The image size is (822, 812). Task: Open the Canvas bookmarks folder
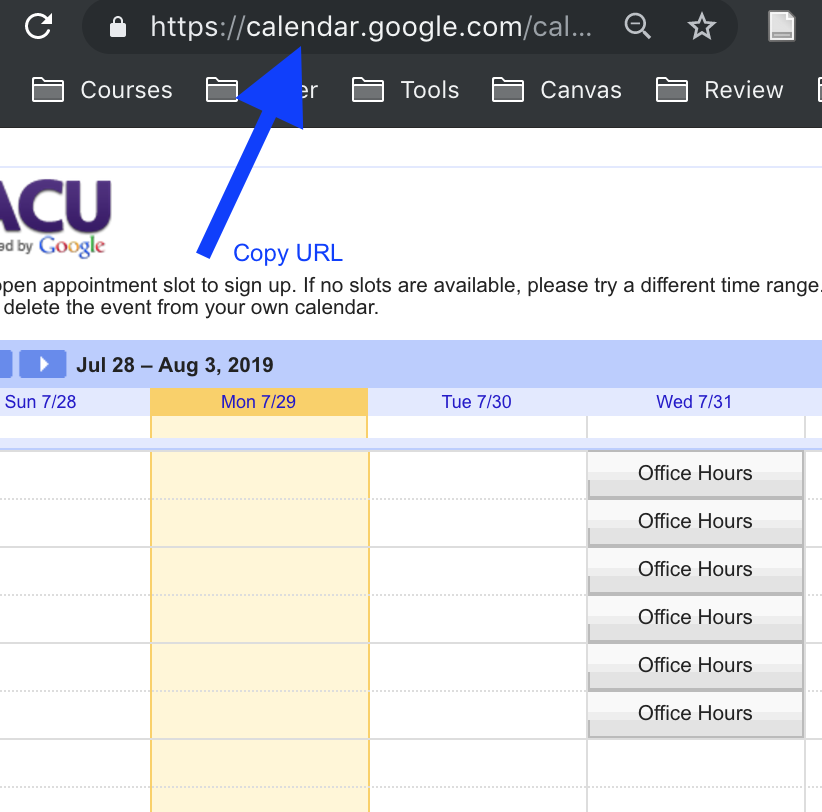point(557,90)
